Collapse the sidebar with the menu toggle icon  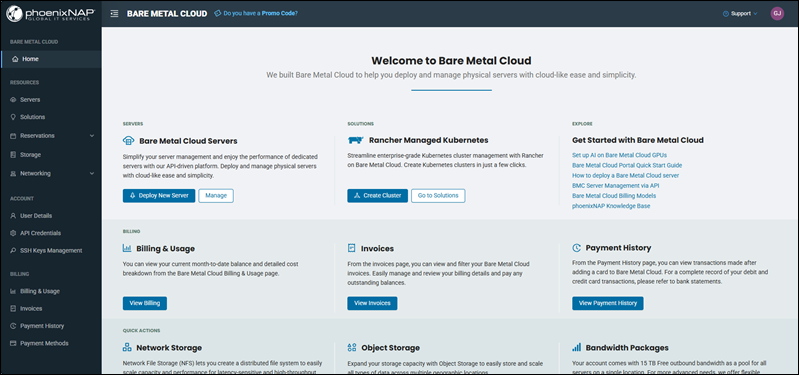(114, 14)
